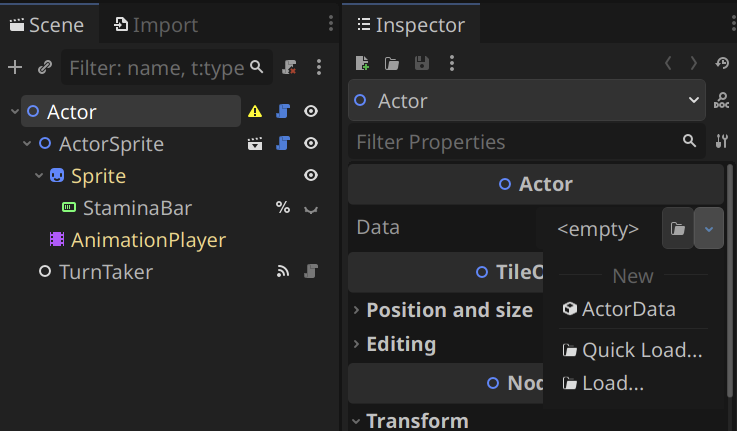The image size is (737, 431).
Task: Click the instantiate child scene link icon
Action: [44, 67]
